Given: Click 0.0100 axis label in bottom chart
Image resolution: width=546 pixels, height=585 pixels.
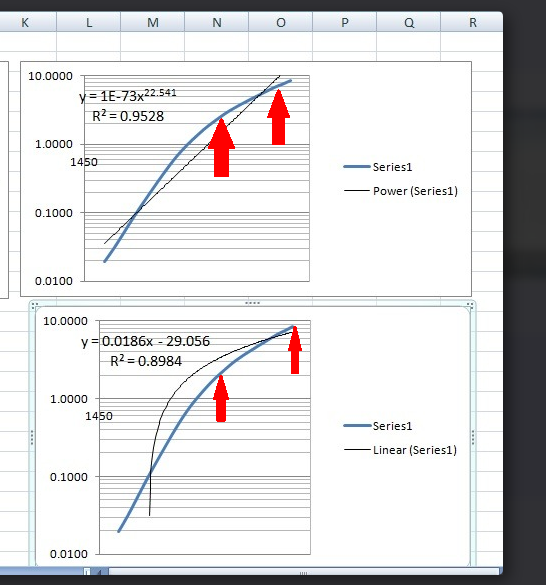Looking at the screenshot, I should pyautogui.click(x=69, y=554).
